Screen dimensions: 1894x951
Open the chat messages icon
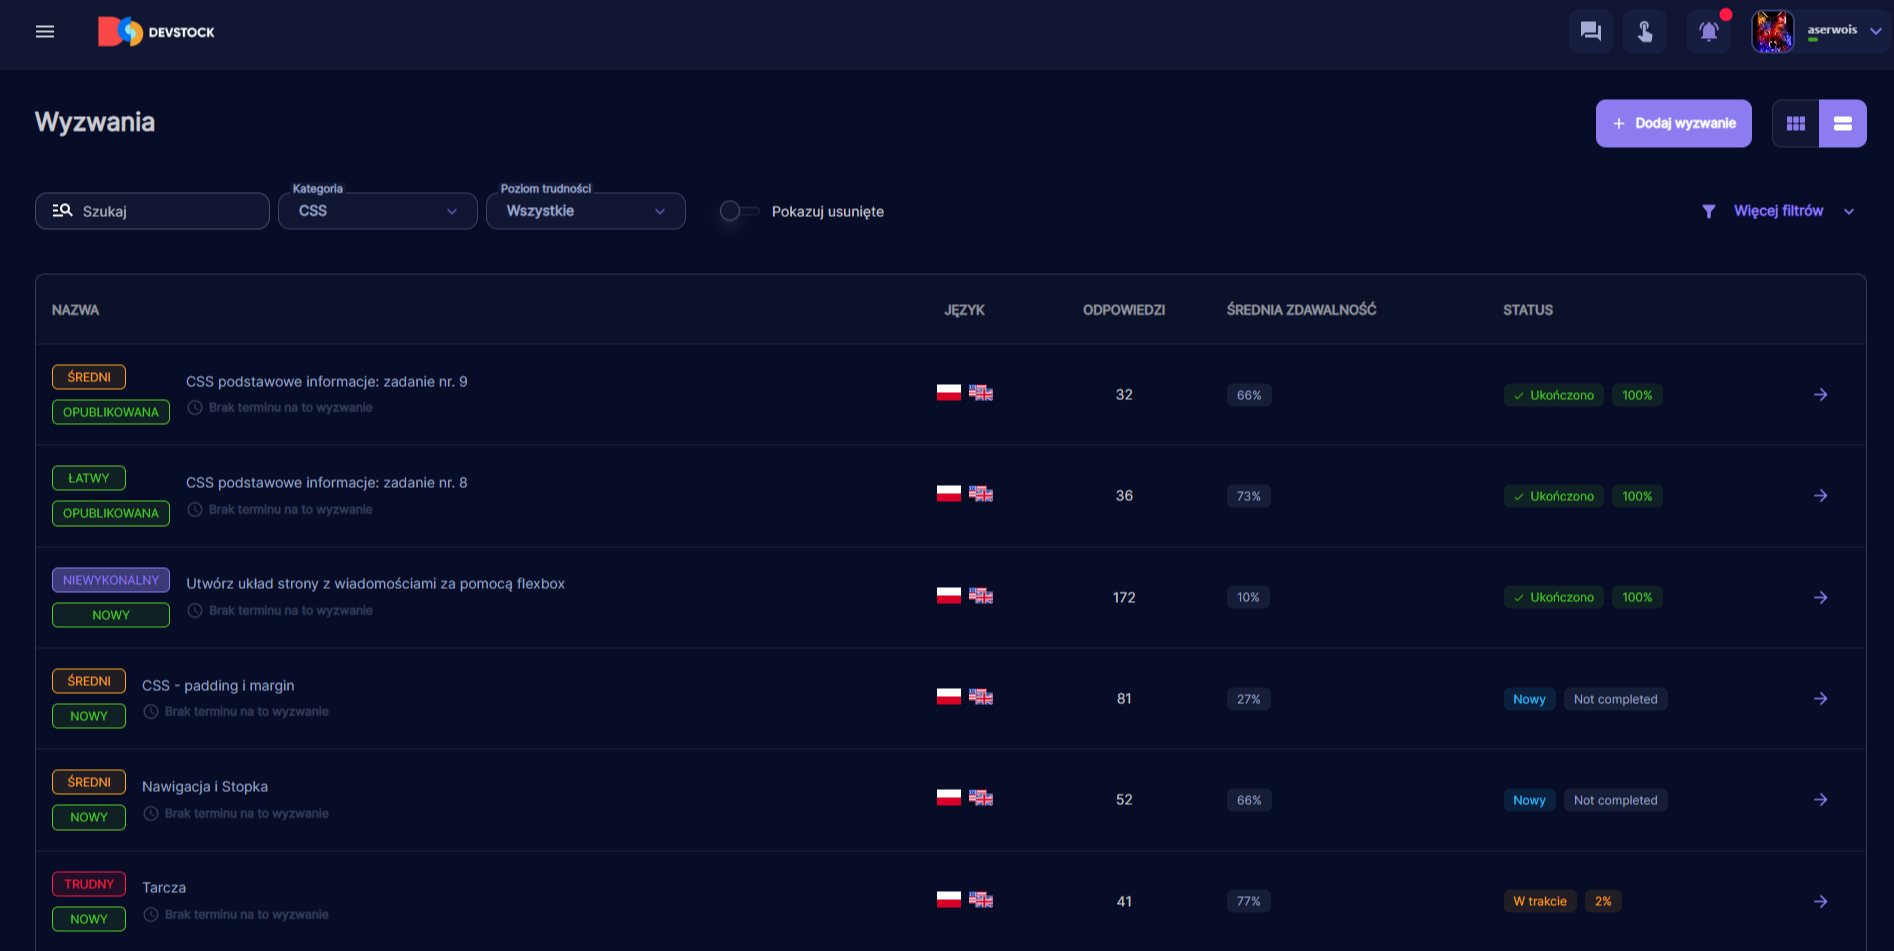(1590, 32)
